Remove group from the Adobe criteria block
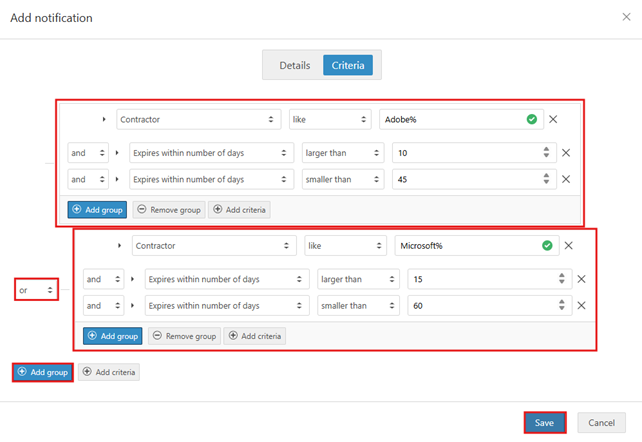642x442 pixels. point(168,210)
